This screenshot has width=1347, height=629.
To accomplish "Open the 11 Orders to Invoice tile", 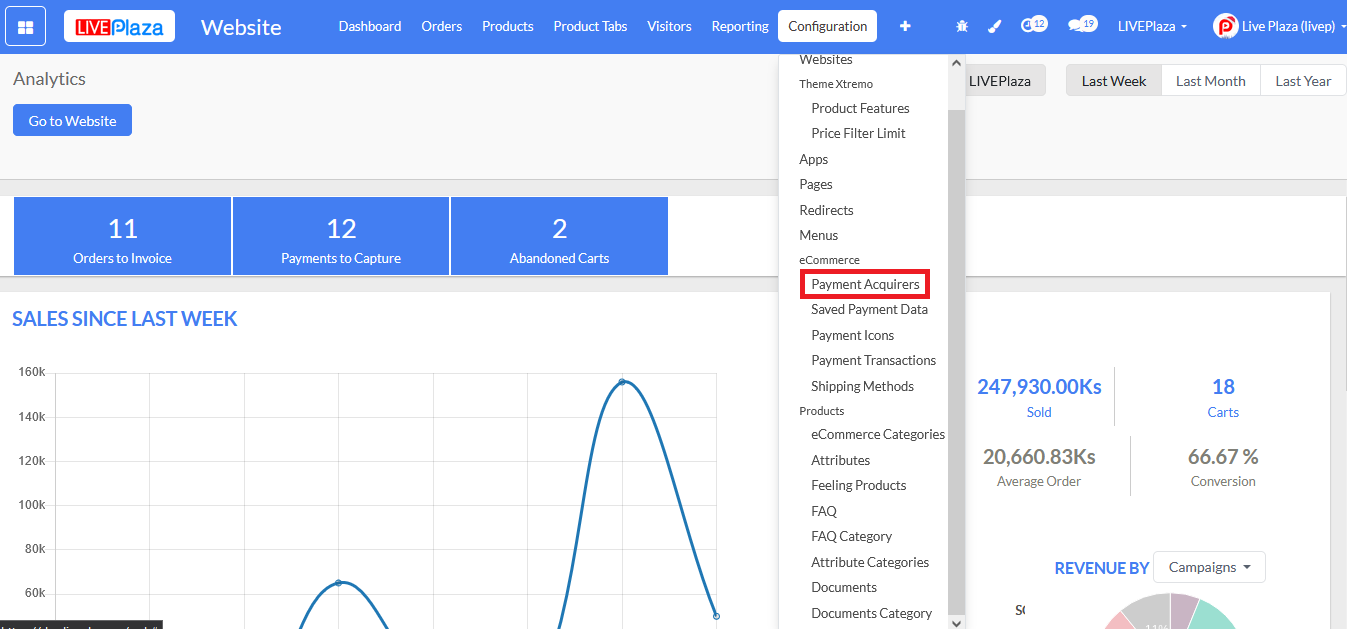I will click(122, 236).
